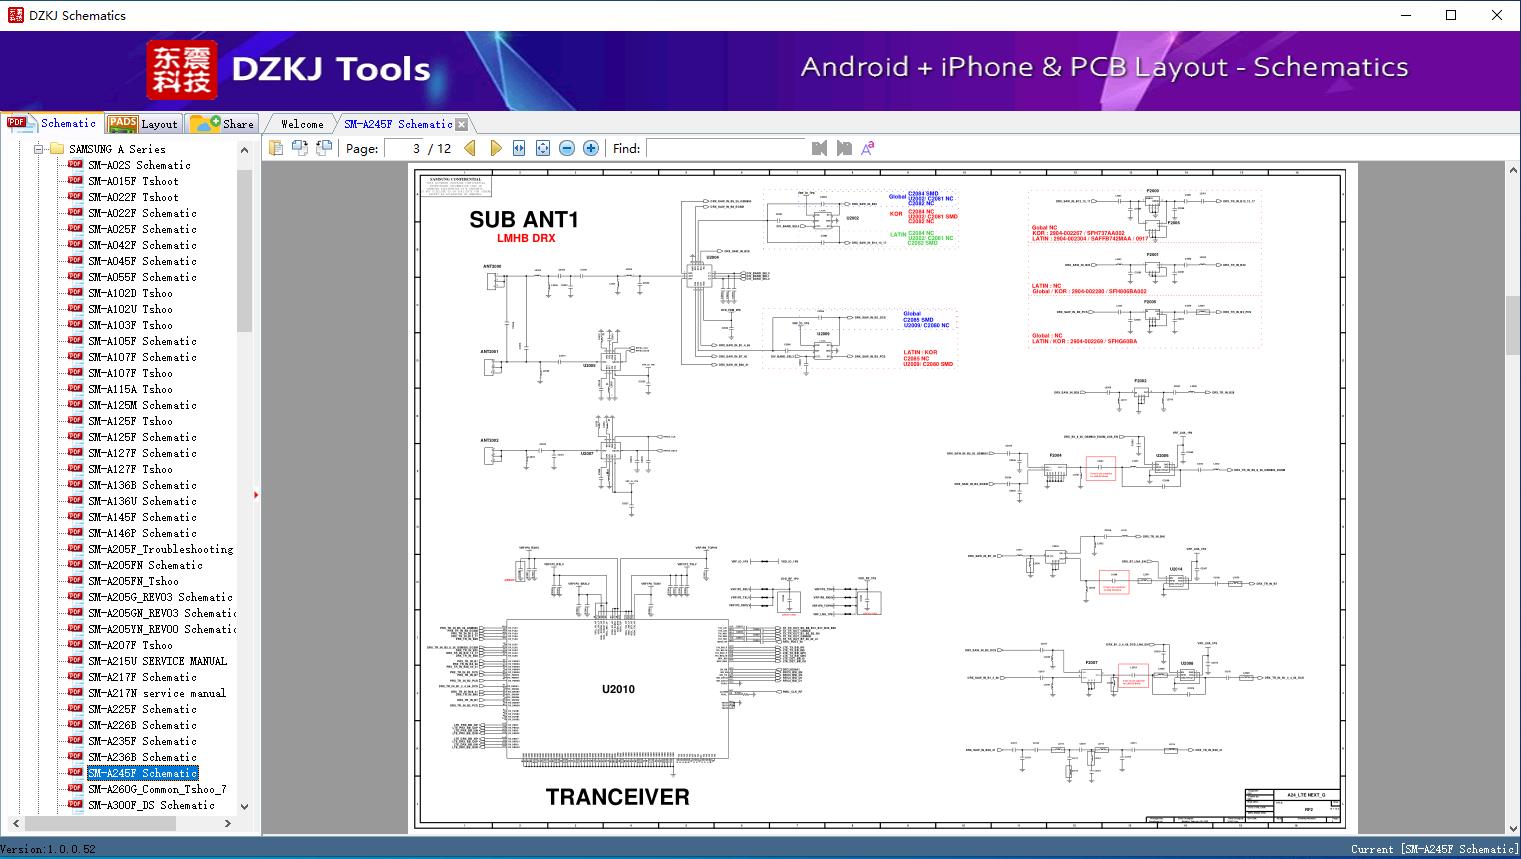Open SM-A125M Schematic file
This screenshot has width=1521, height=859.
click(142, 405)
